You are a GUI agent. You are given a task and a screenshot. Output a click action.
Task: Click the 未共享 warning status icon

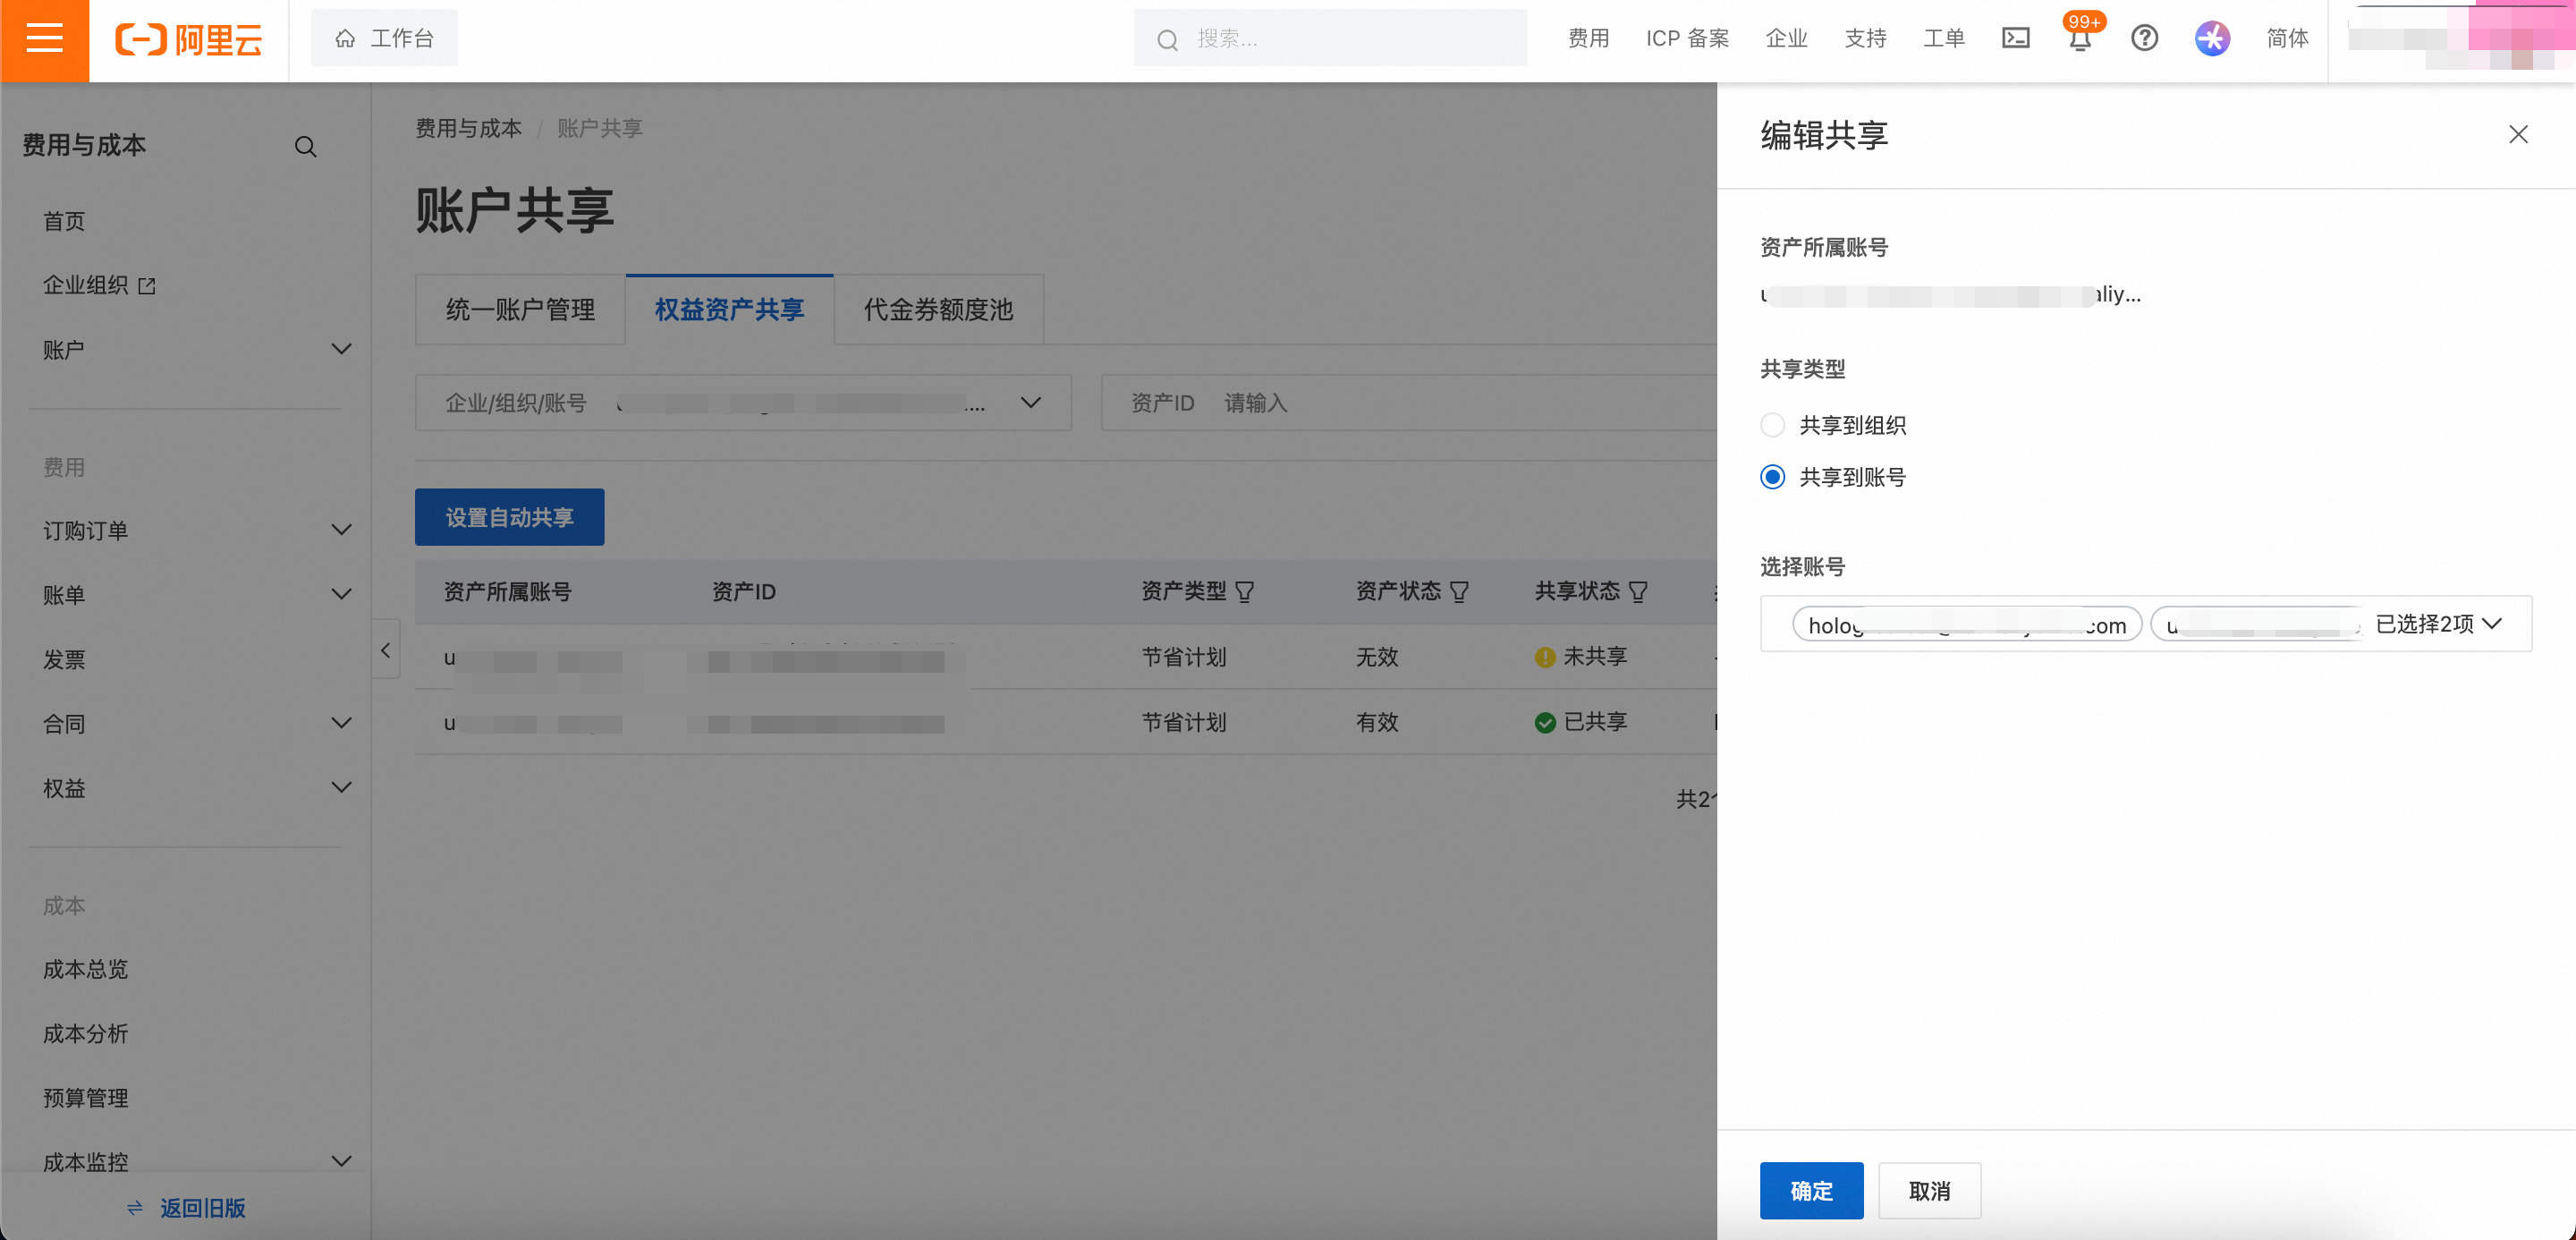click(1545, 657)
